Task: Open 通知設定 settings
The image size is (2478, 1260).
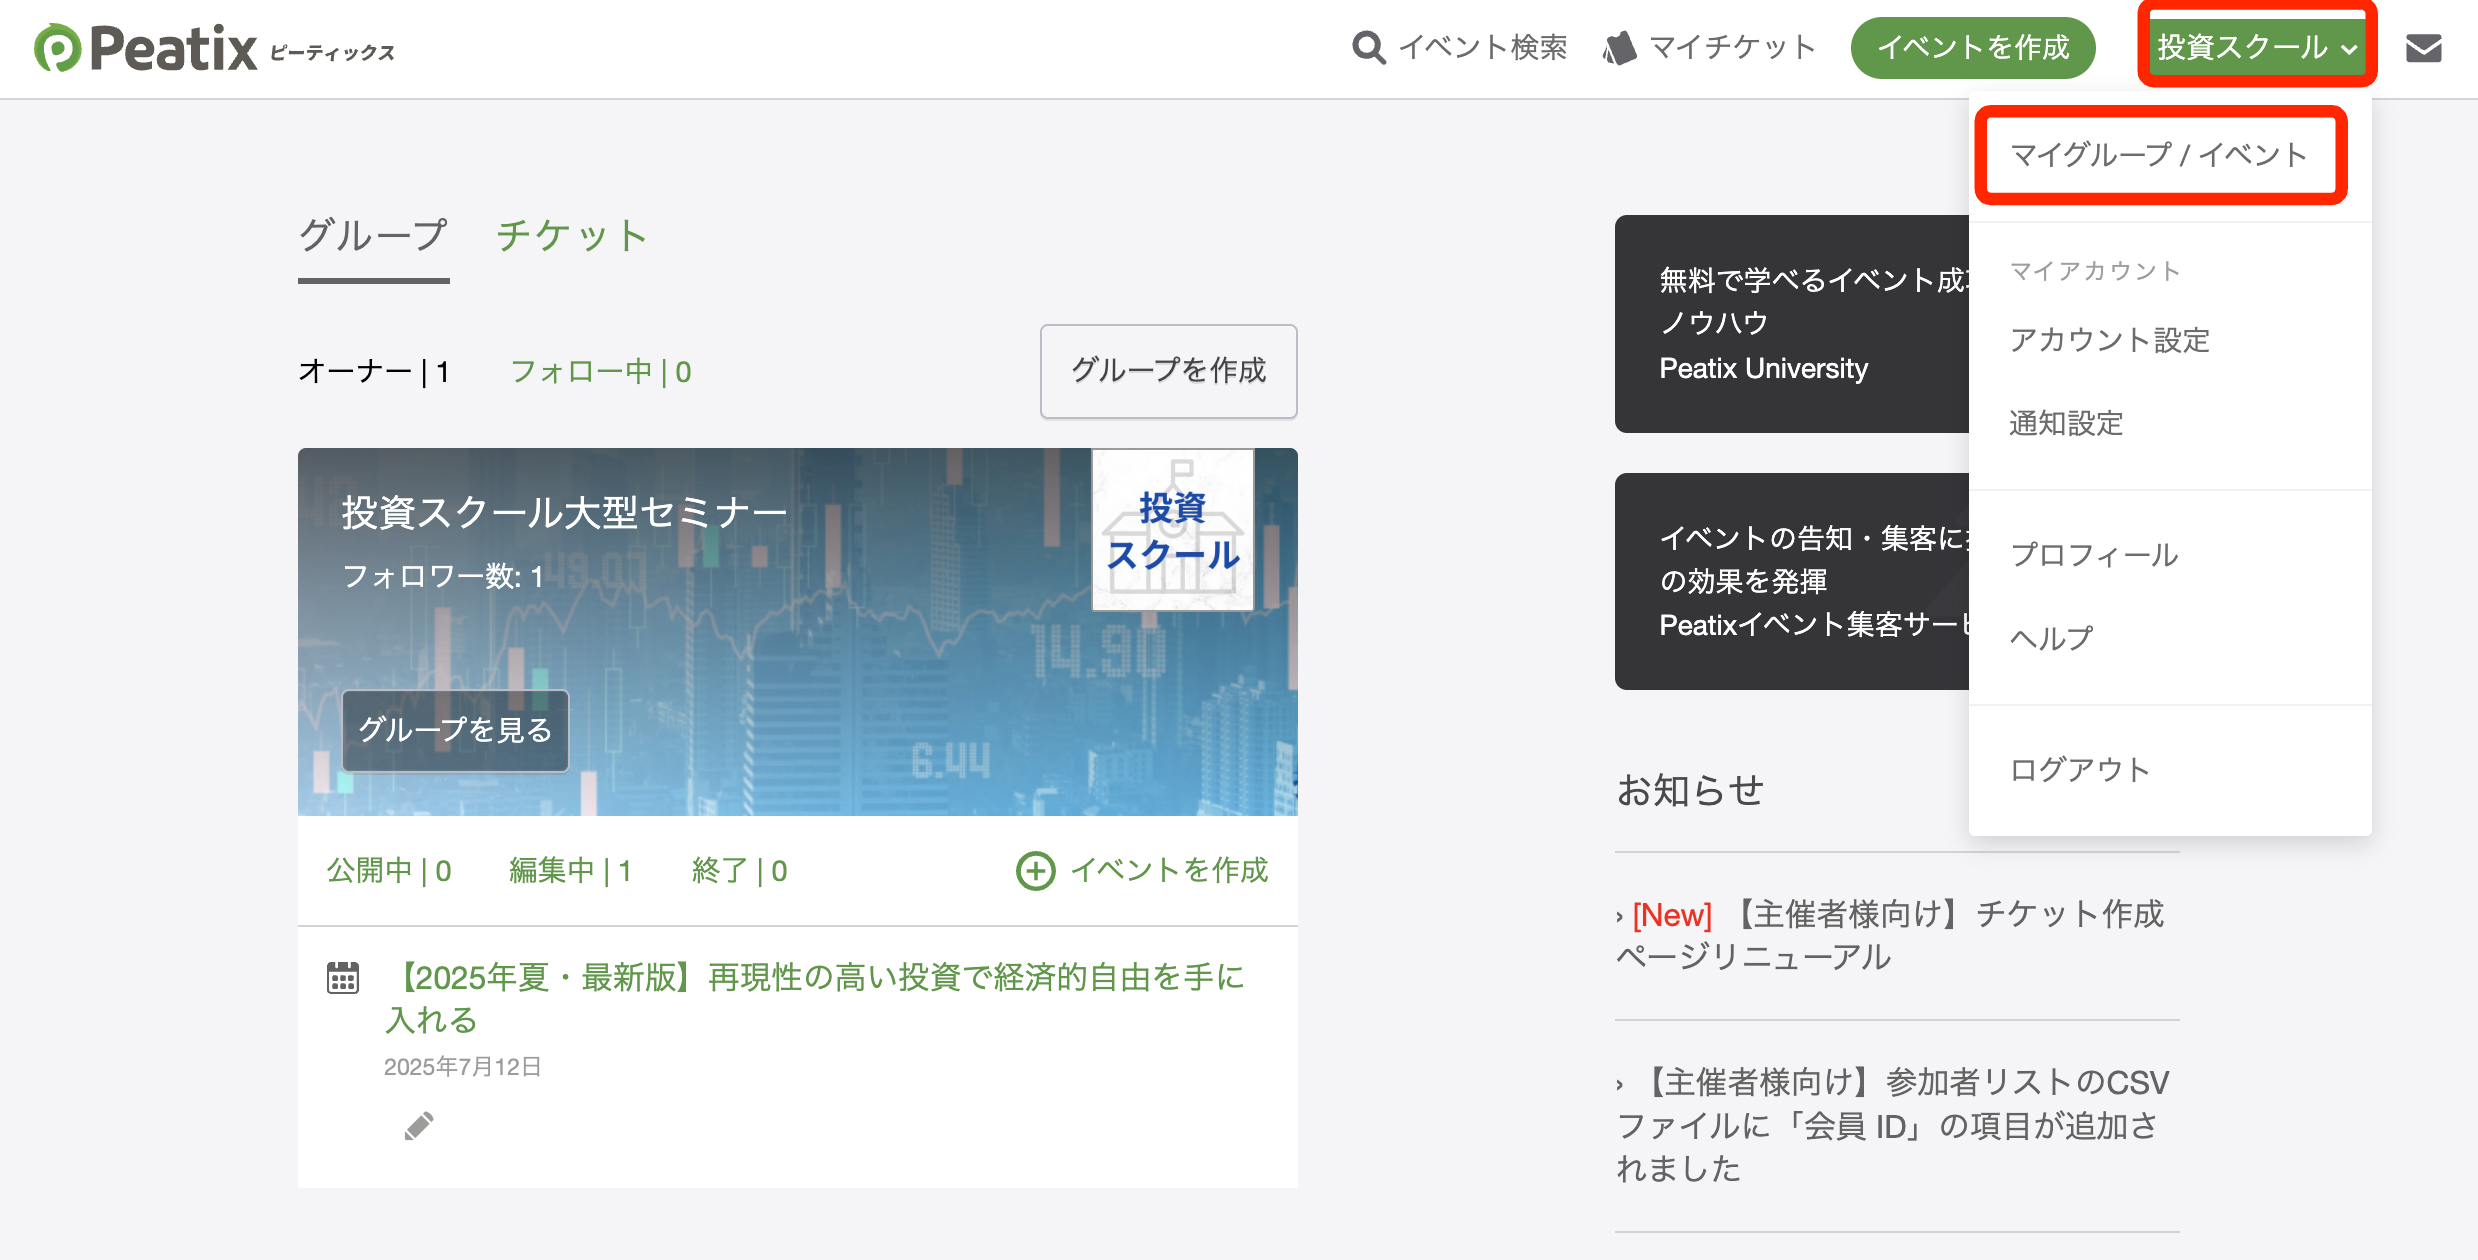Action: (2065, 423)
